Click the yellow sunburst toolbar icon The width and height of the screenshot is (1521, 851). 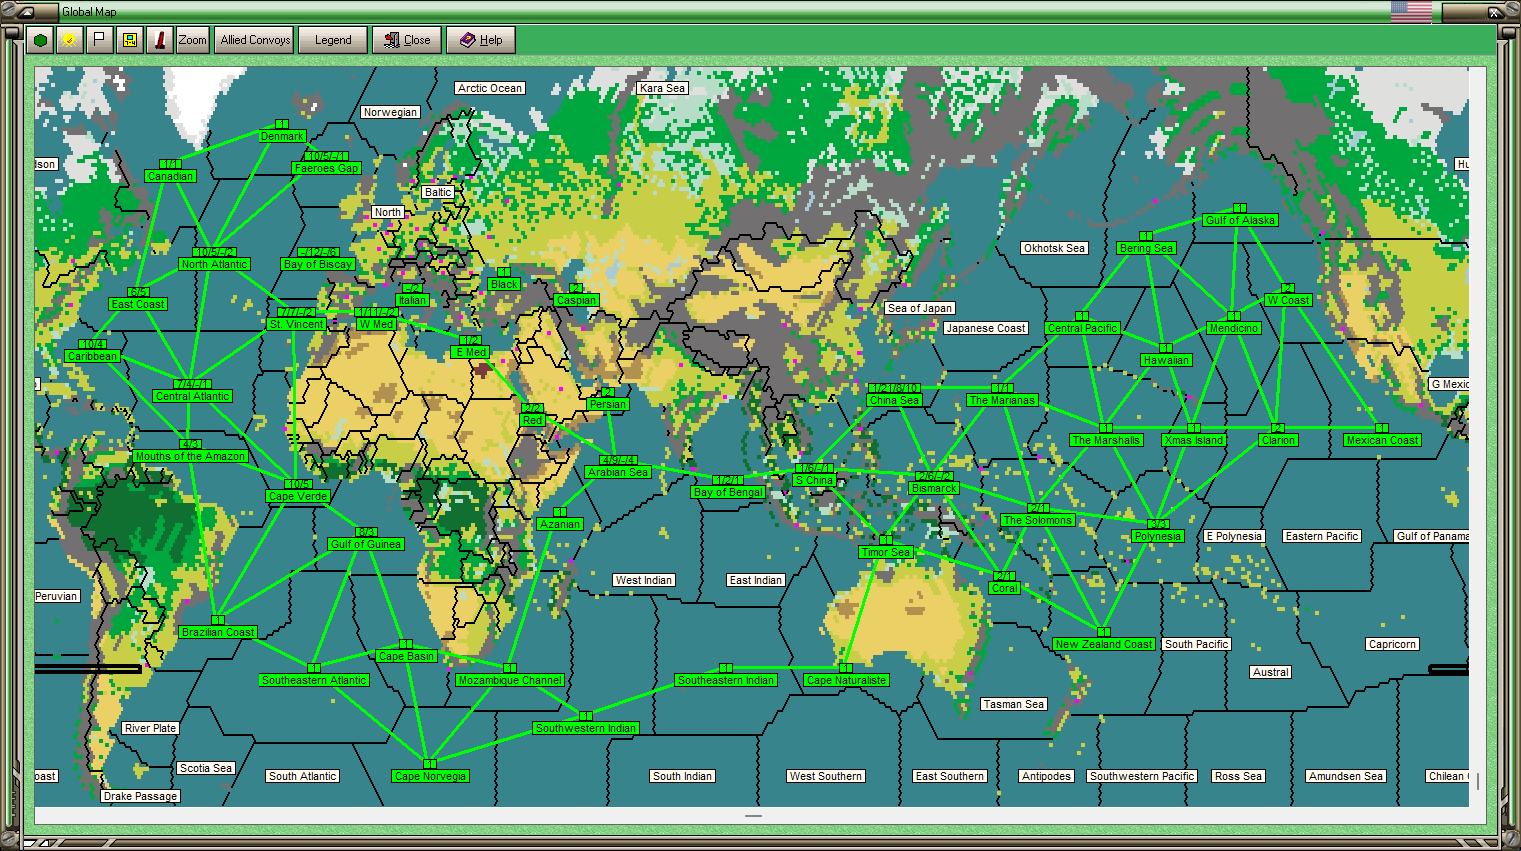(69, 40)
